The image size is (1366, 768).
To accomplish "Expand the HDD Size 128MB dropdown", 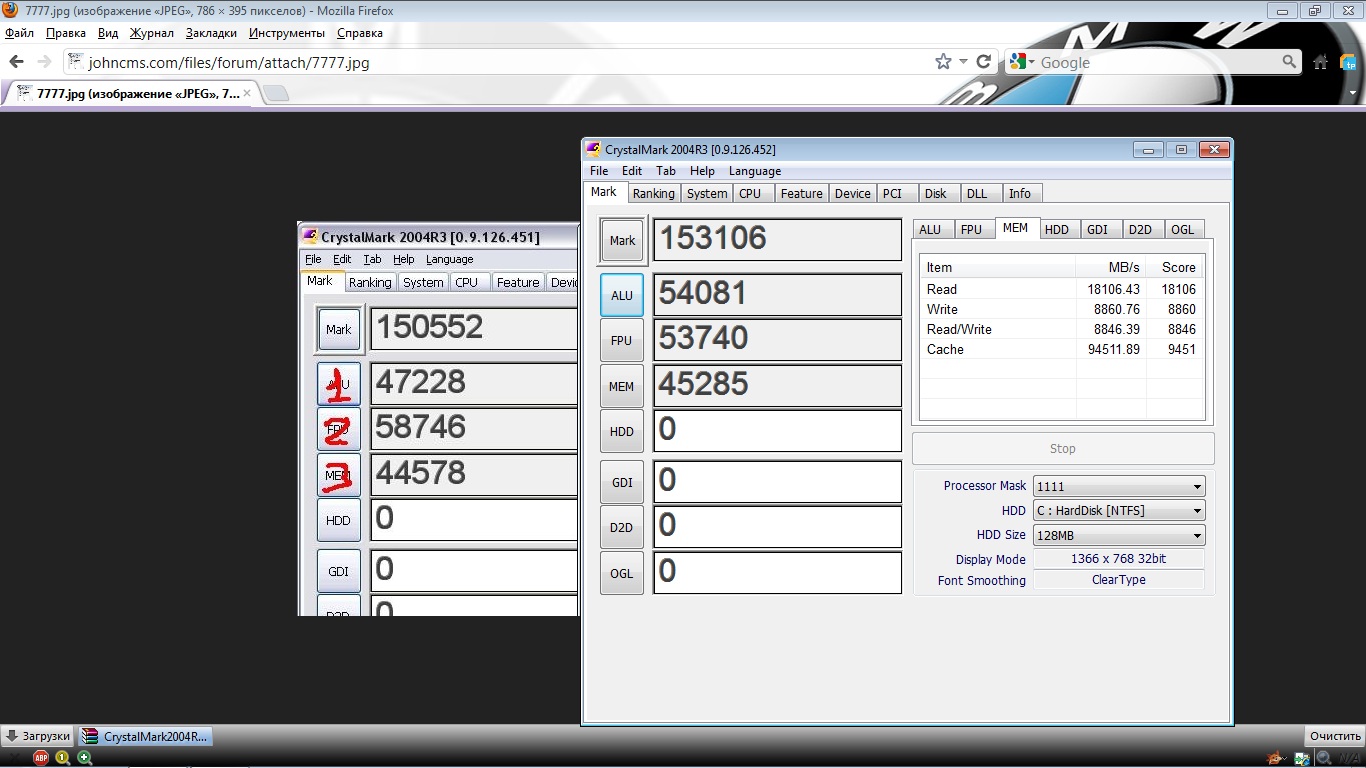I will tap(1118, 535).
